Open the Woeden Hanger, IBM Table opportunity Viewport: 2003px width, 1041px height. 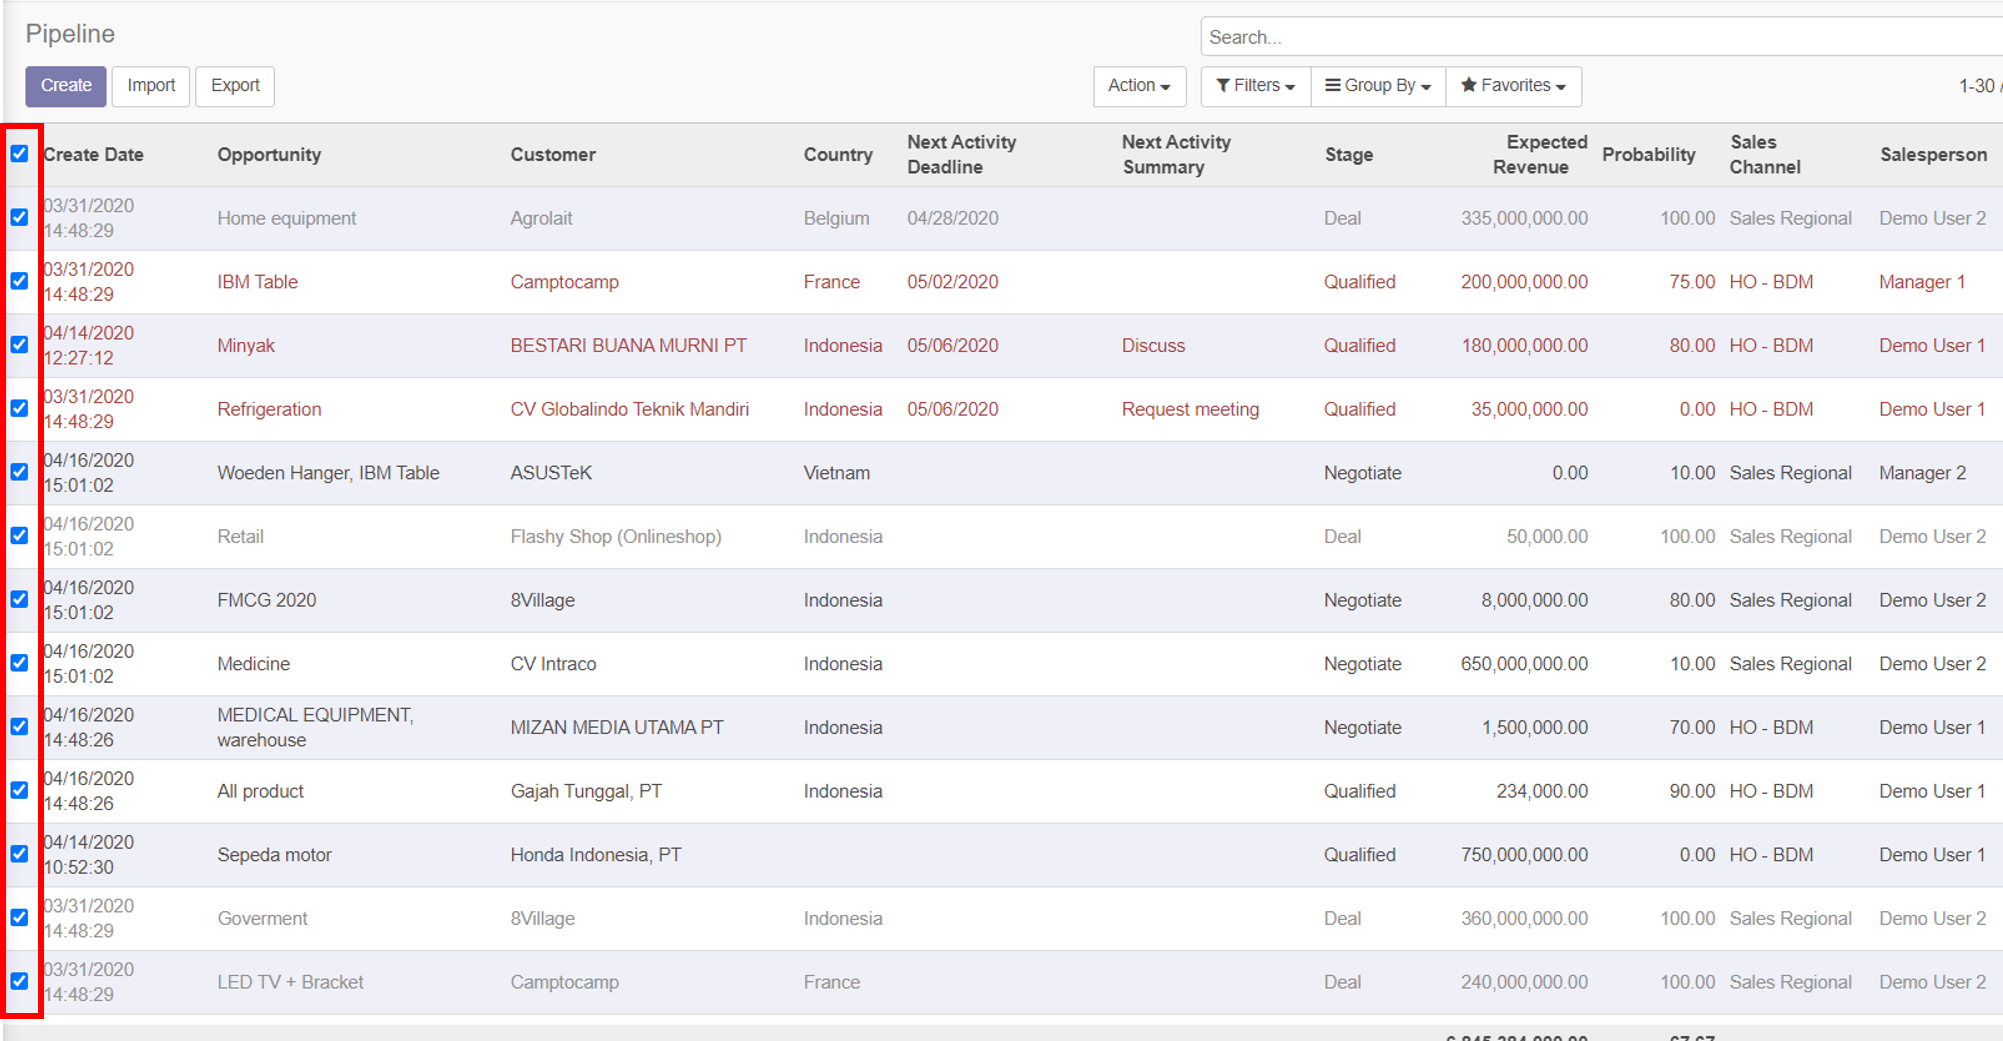(x=328, y=473)
